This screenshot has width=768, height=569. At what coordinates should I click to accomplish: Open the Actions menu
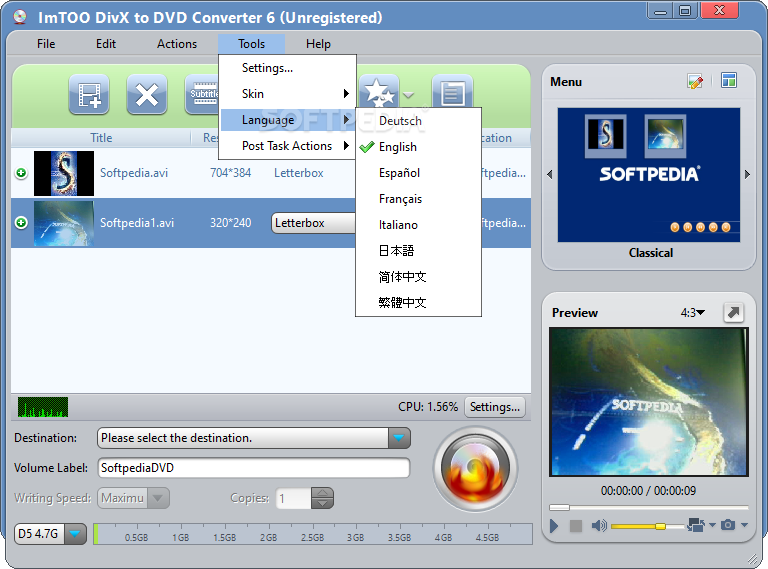coord(177,44)
